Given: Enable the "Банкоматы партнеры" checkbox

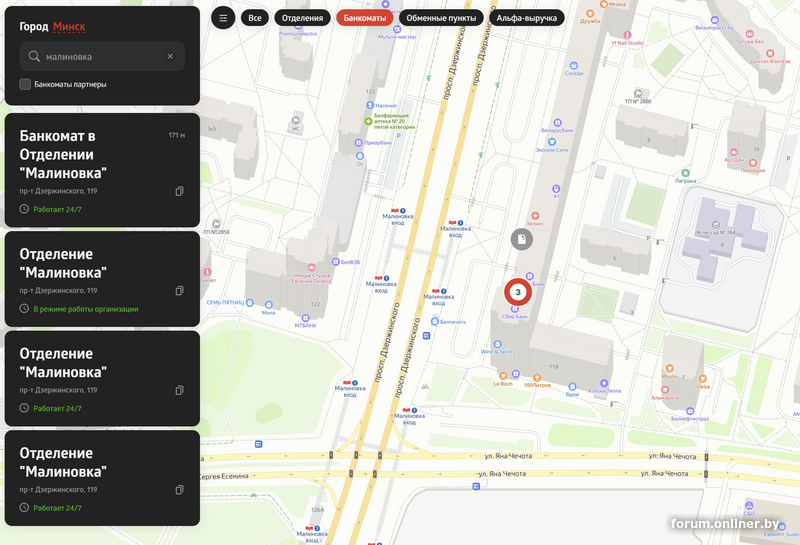Looking at the screenshot, I should (x=25, y=84).
